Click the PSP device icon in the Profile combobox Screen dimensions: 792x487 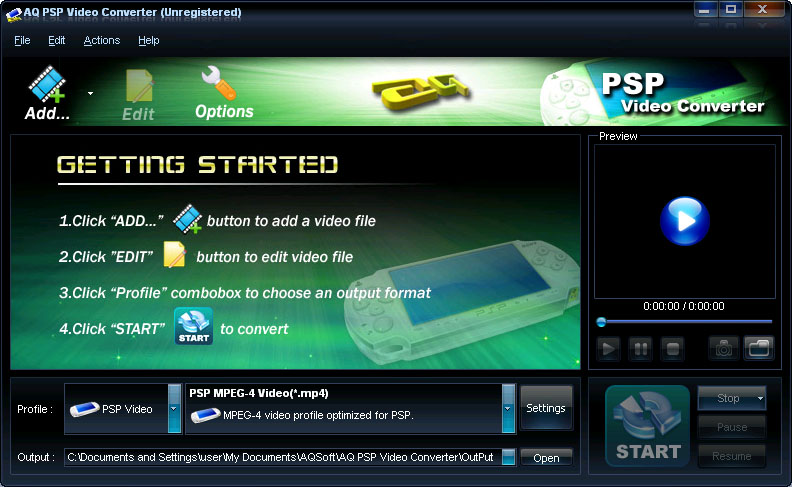pos(84,409)
